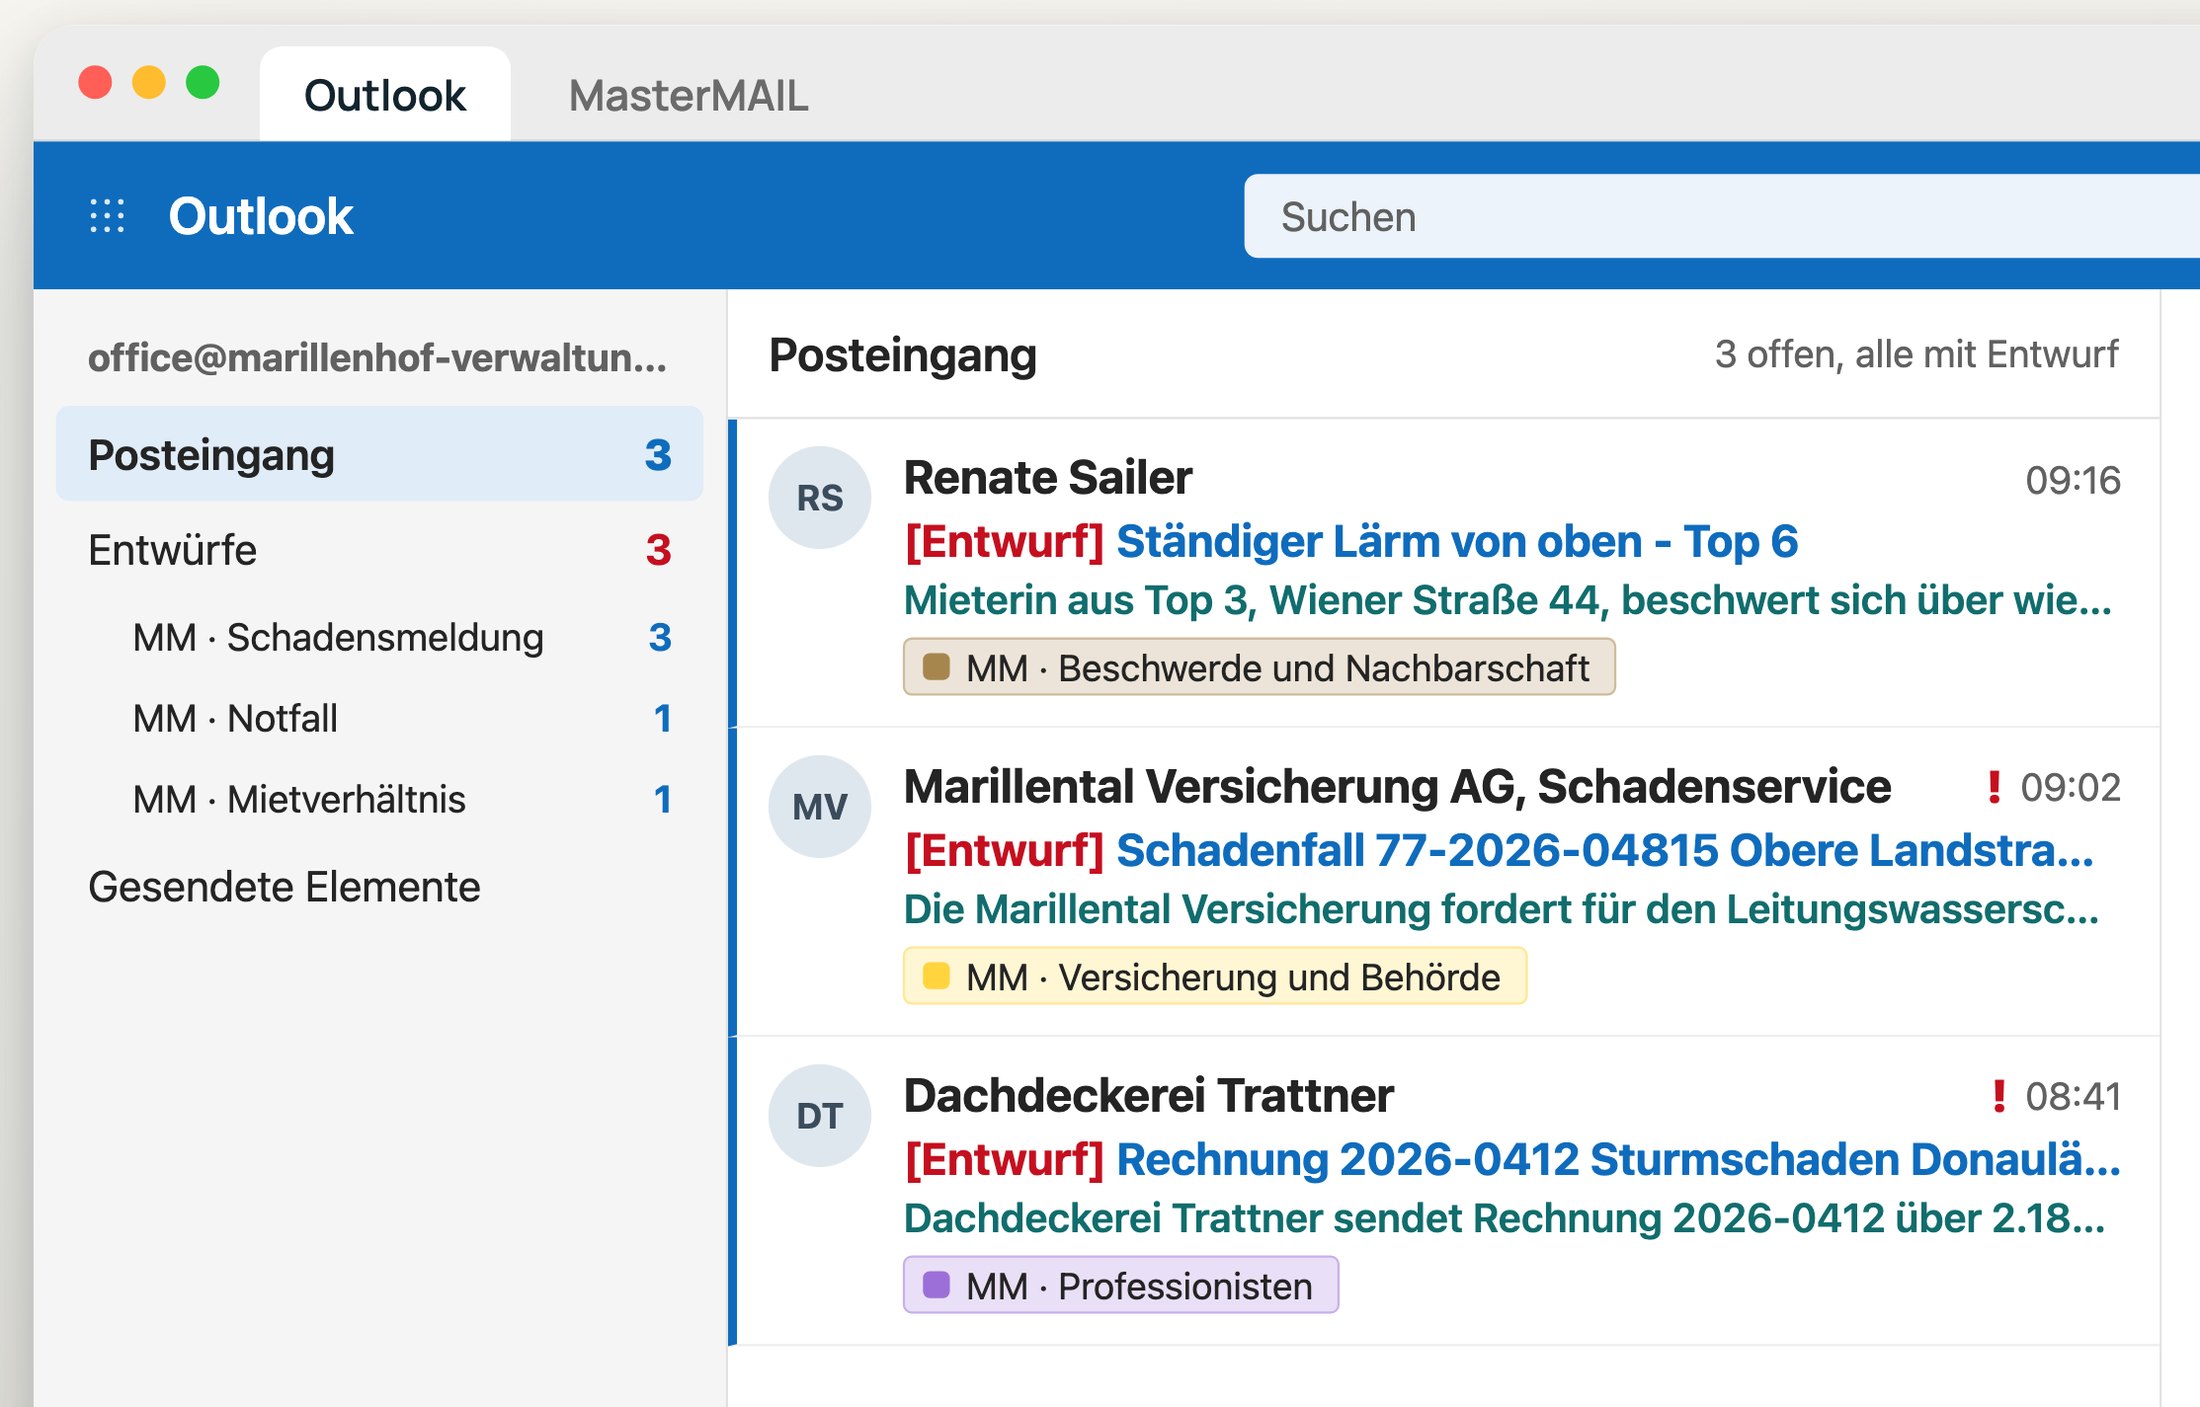
Task: Open subject Ständiger Lärm von oben - Top 6
Action: pos(1457,541)
